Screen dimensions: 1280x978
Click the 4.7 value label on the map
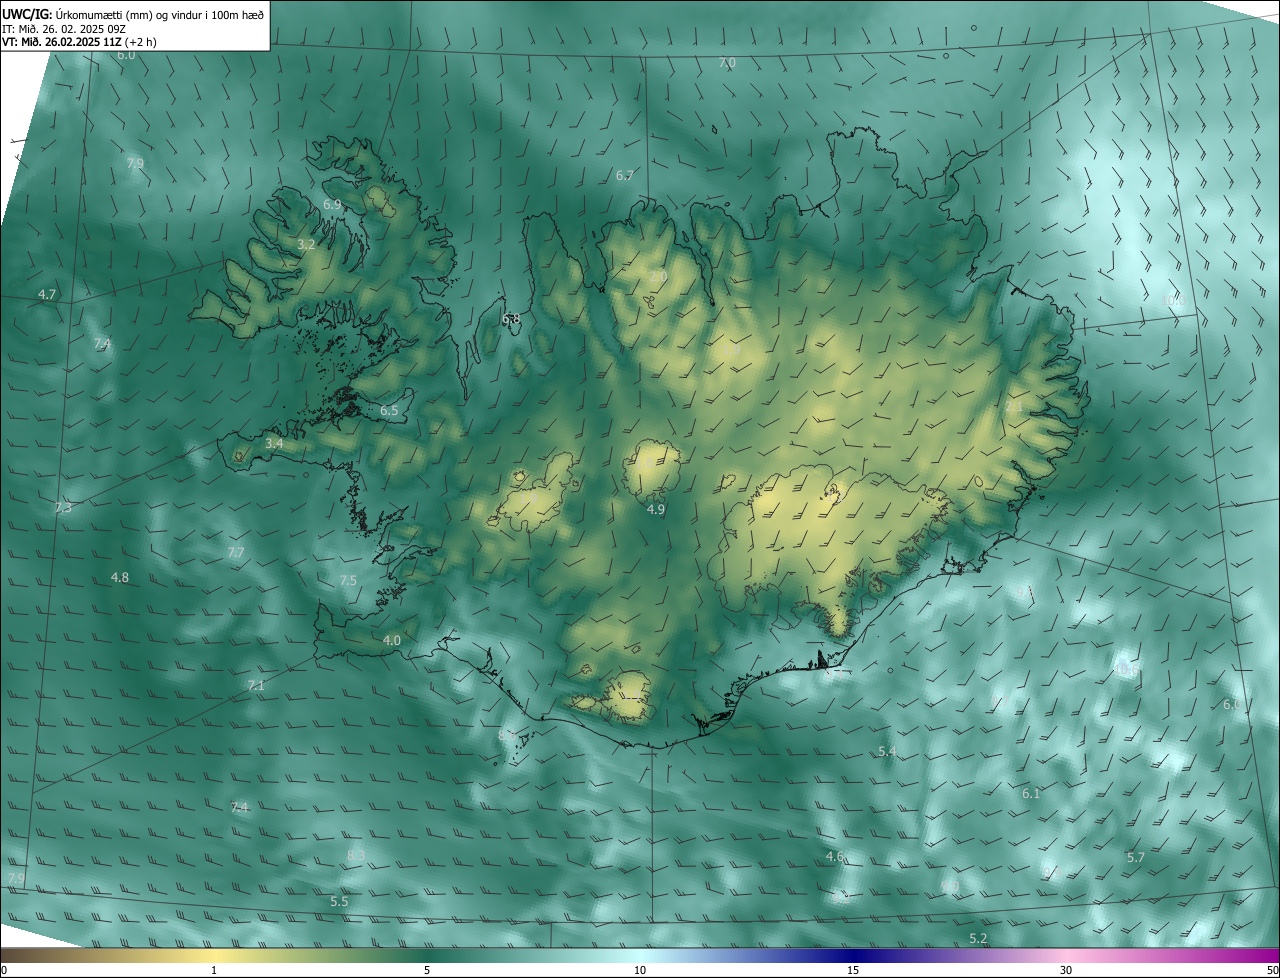click(47, 295)
